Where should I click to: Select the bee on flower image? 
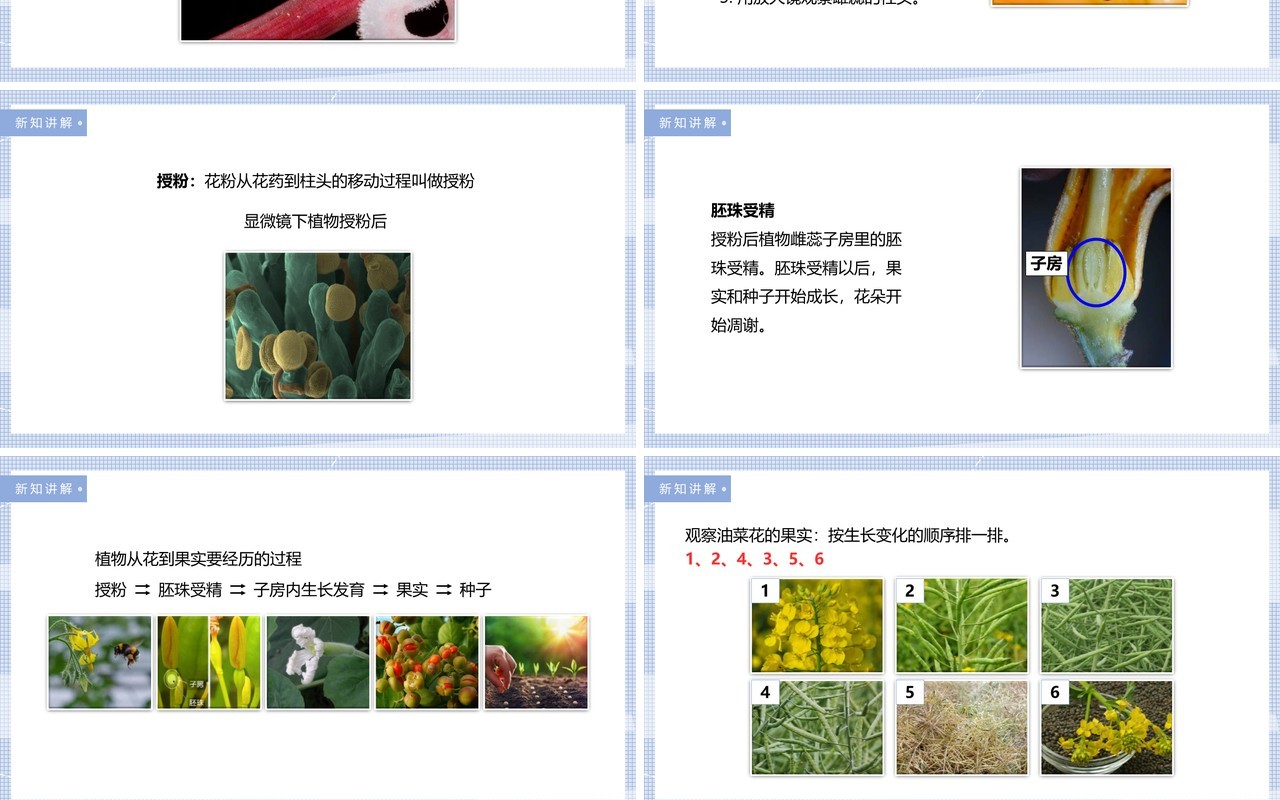100,662
